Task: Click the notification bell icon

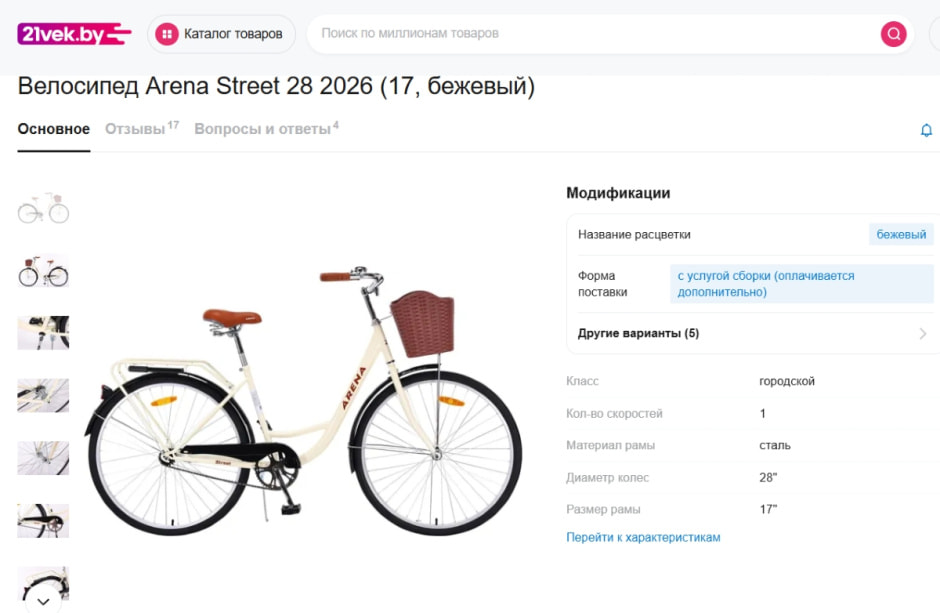Action: 926,130
